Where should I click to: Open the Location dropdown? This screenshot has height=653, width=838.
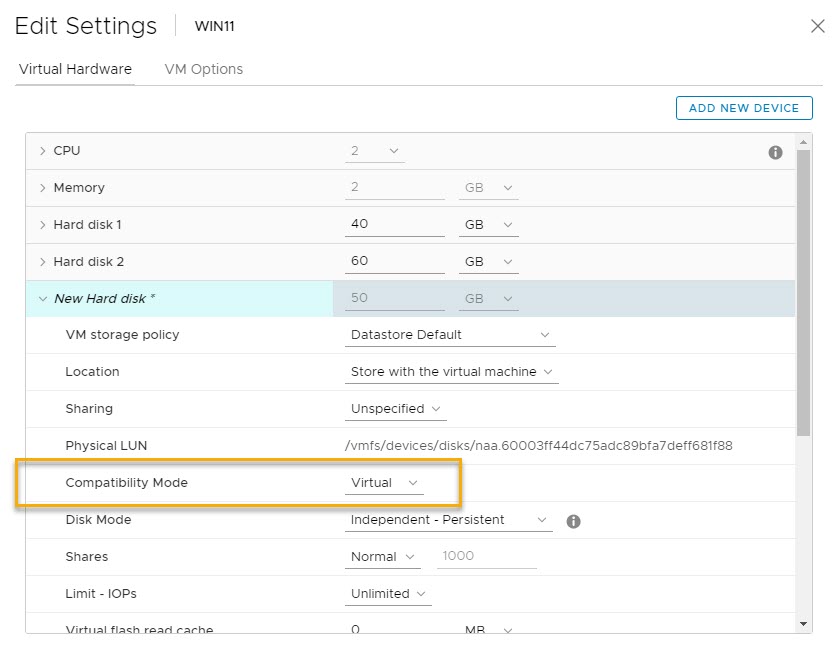(x=451, y=372)
